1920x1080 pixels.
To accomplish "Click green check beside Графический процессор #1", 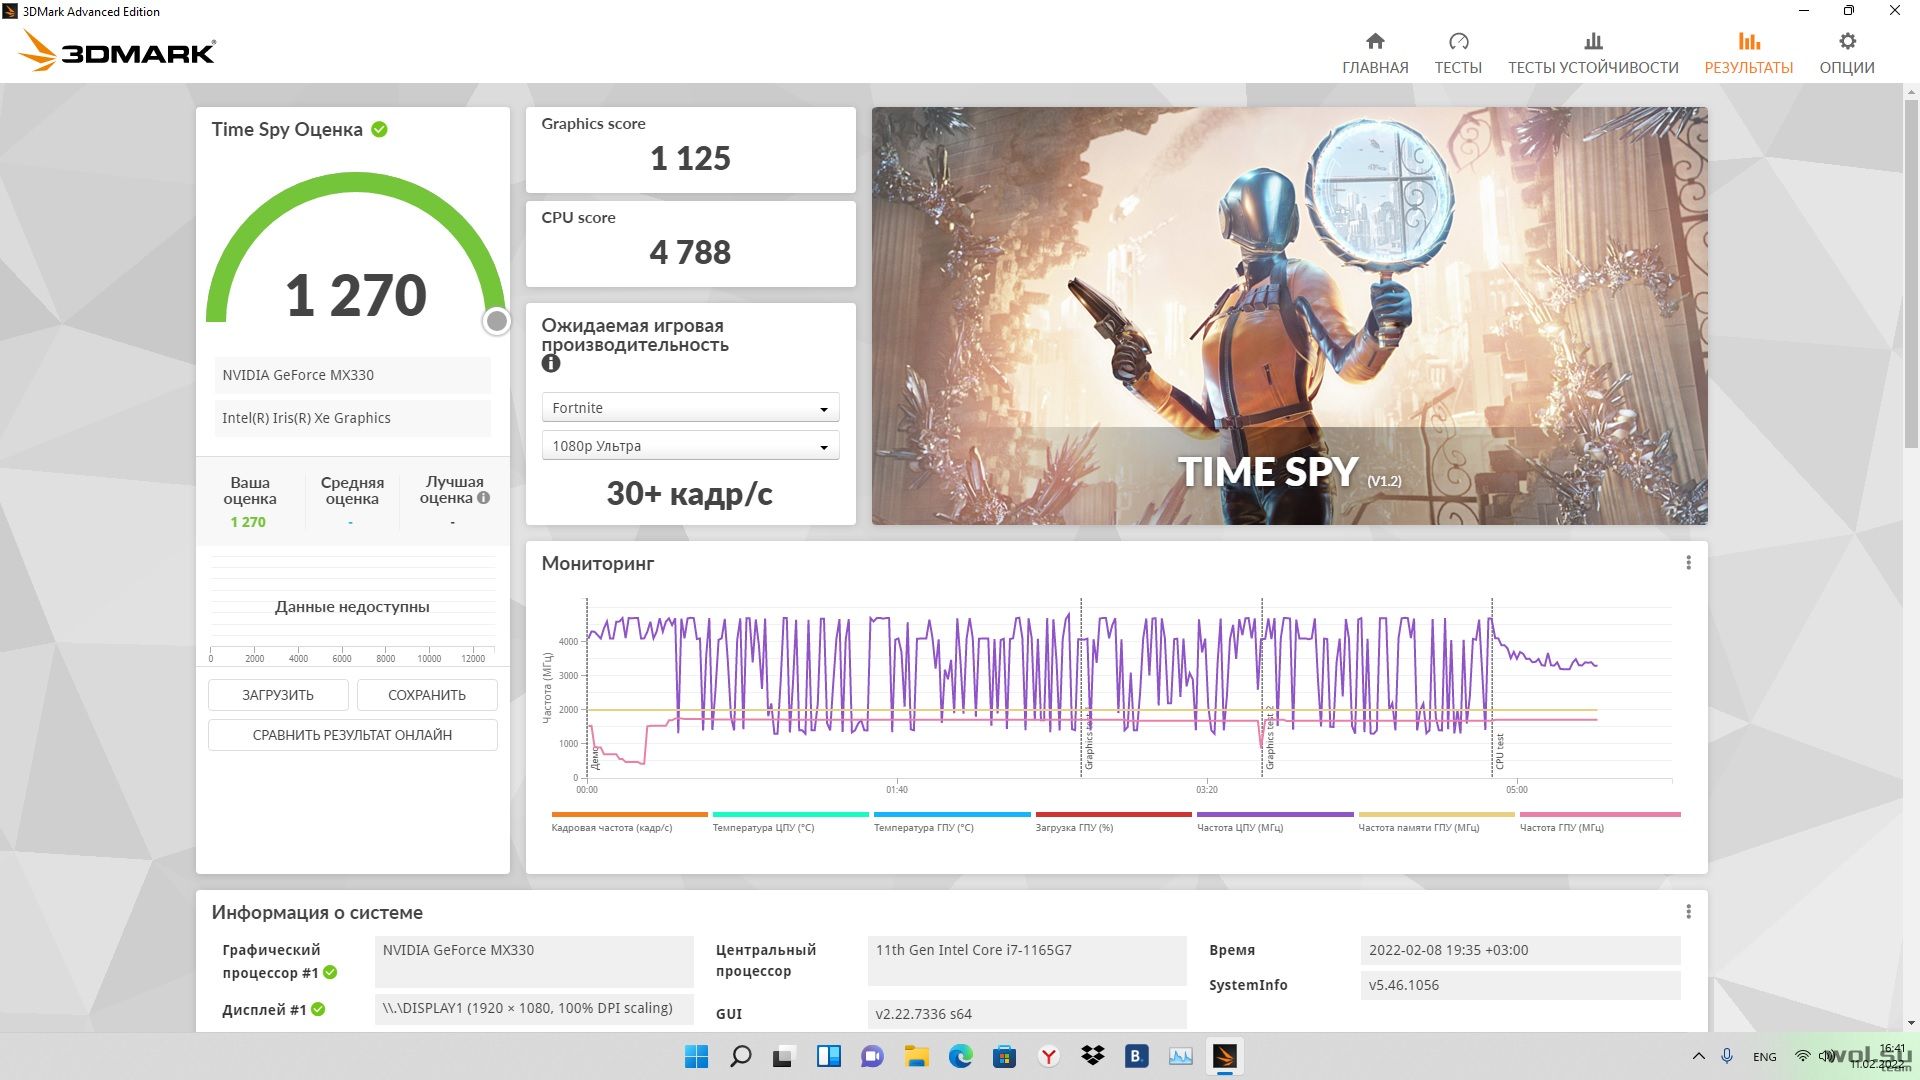I will 330,973.
